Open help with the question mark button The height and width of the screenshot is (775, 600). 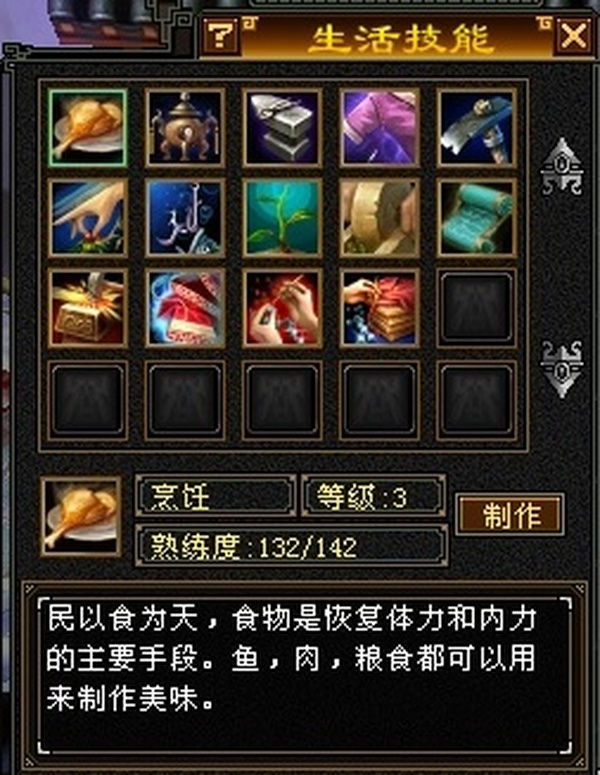221,35
